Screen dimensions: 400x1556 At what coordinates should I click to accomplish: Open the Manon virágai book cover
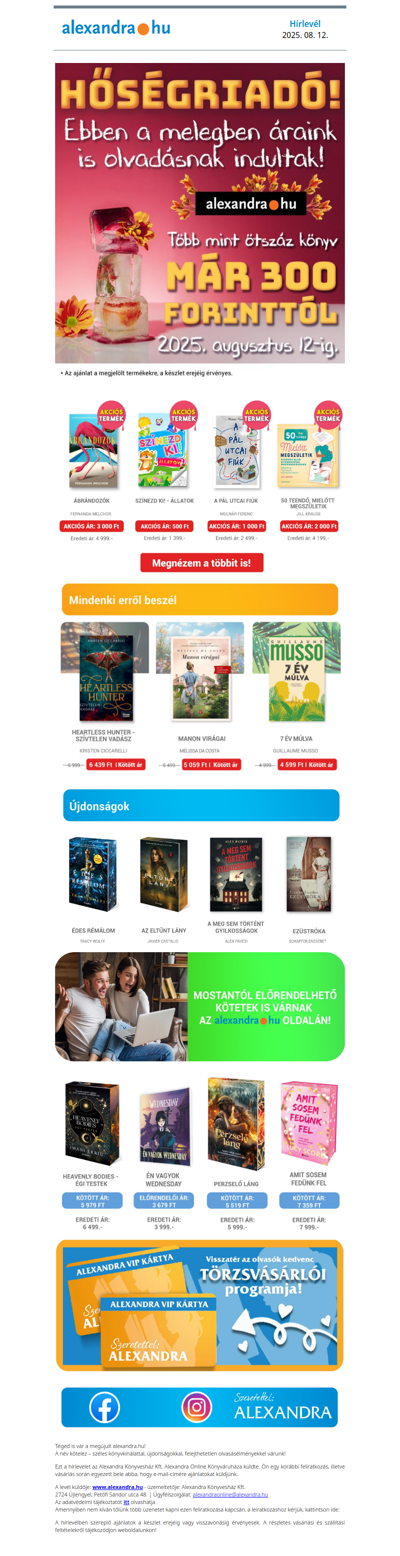point(200,671)
